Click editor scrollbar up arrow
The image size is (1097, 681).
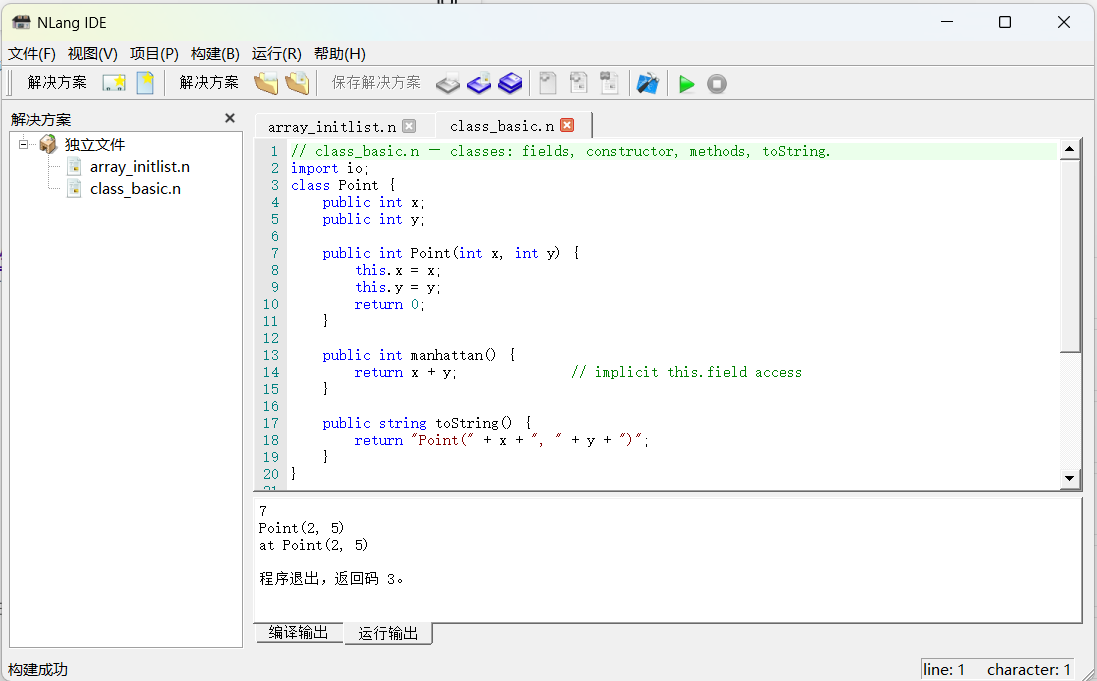pos(1069,148)
